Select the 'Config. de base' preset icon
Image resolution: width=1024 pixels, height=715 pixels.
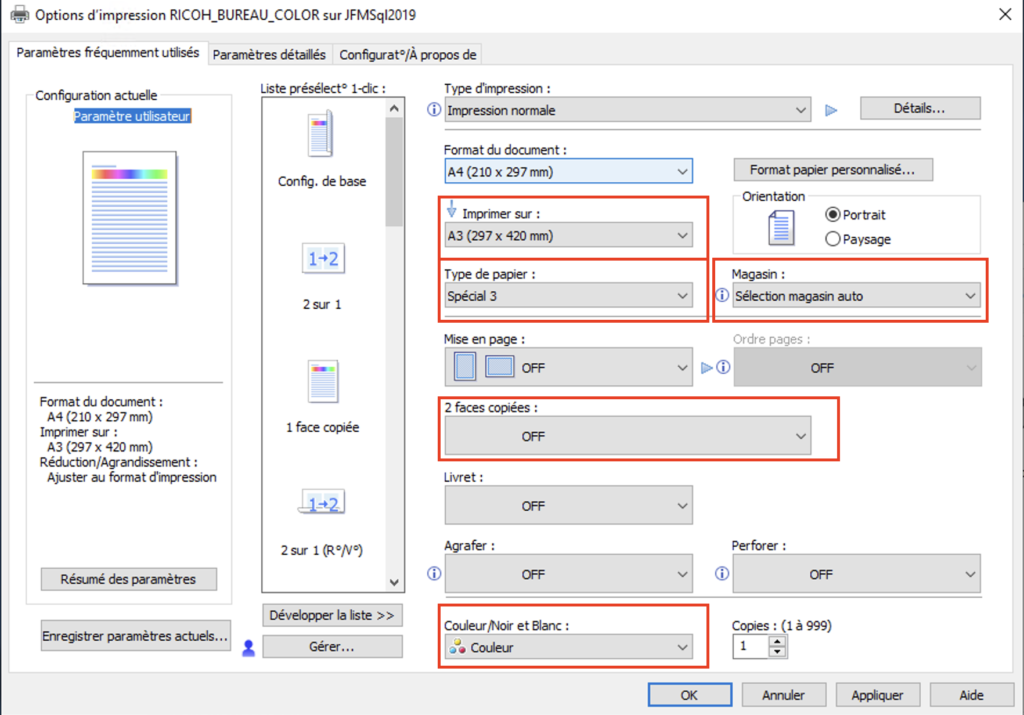coord(322,133)
